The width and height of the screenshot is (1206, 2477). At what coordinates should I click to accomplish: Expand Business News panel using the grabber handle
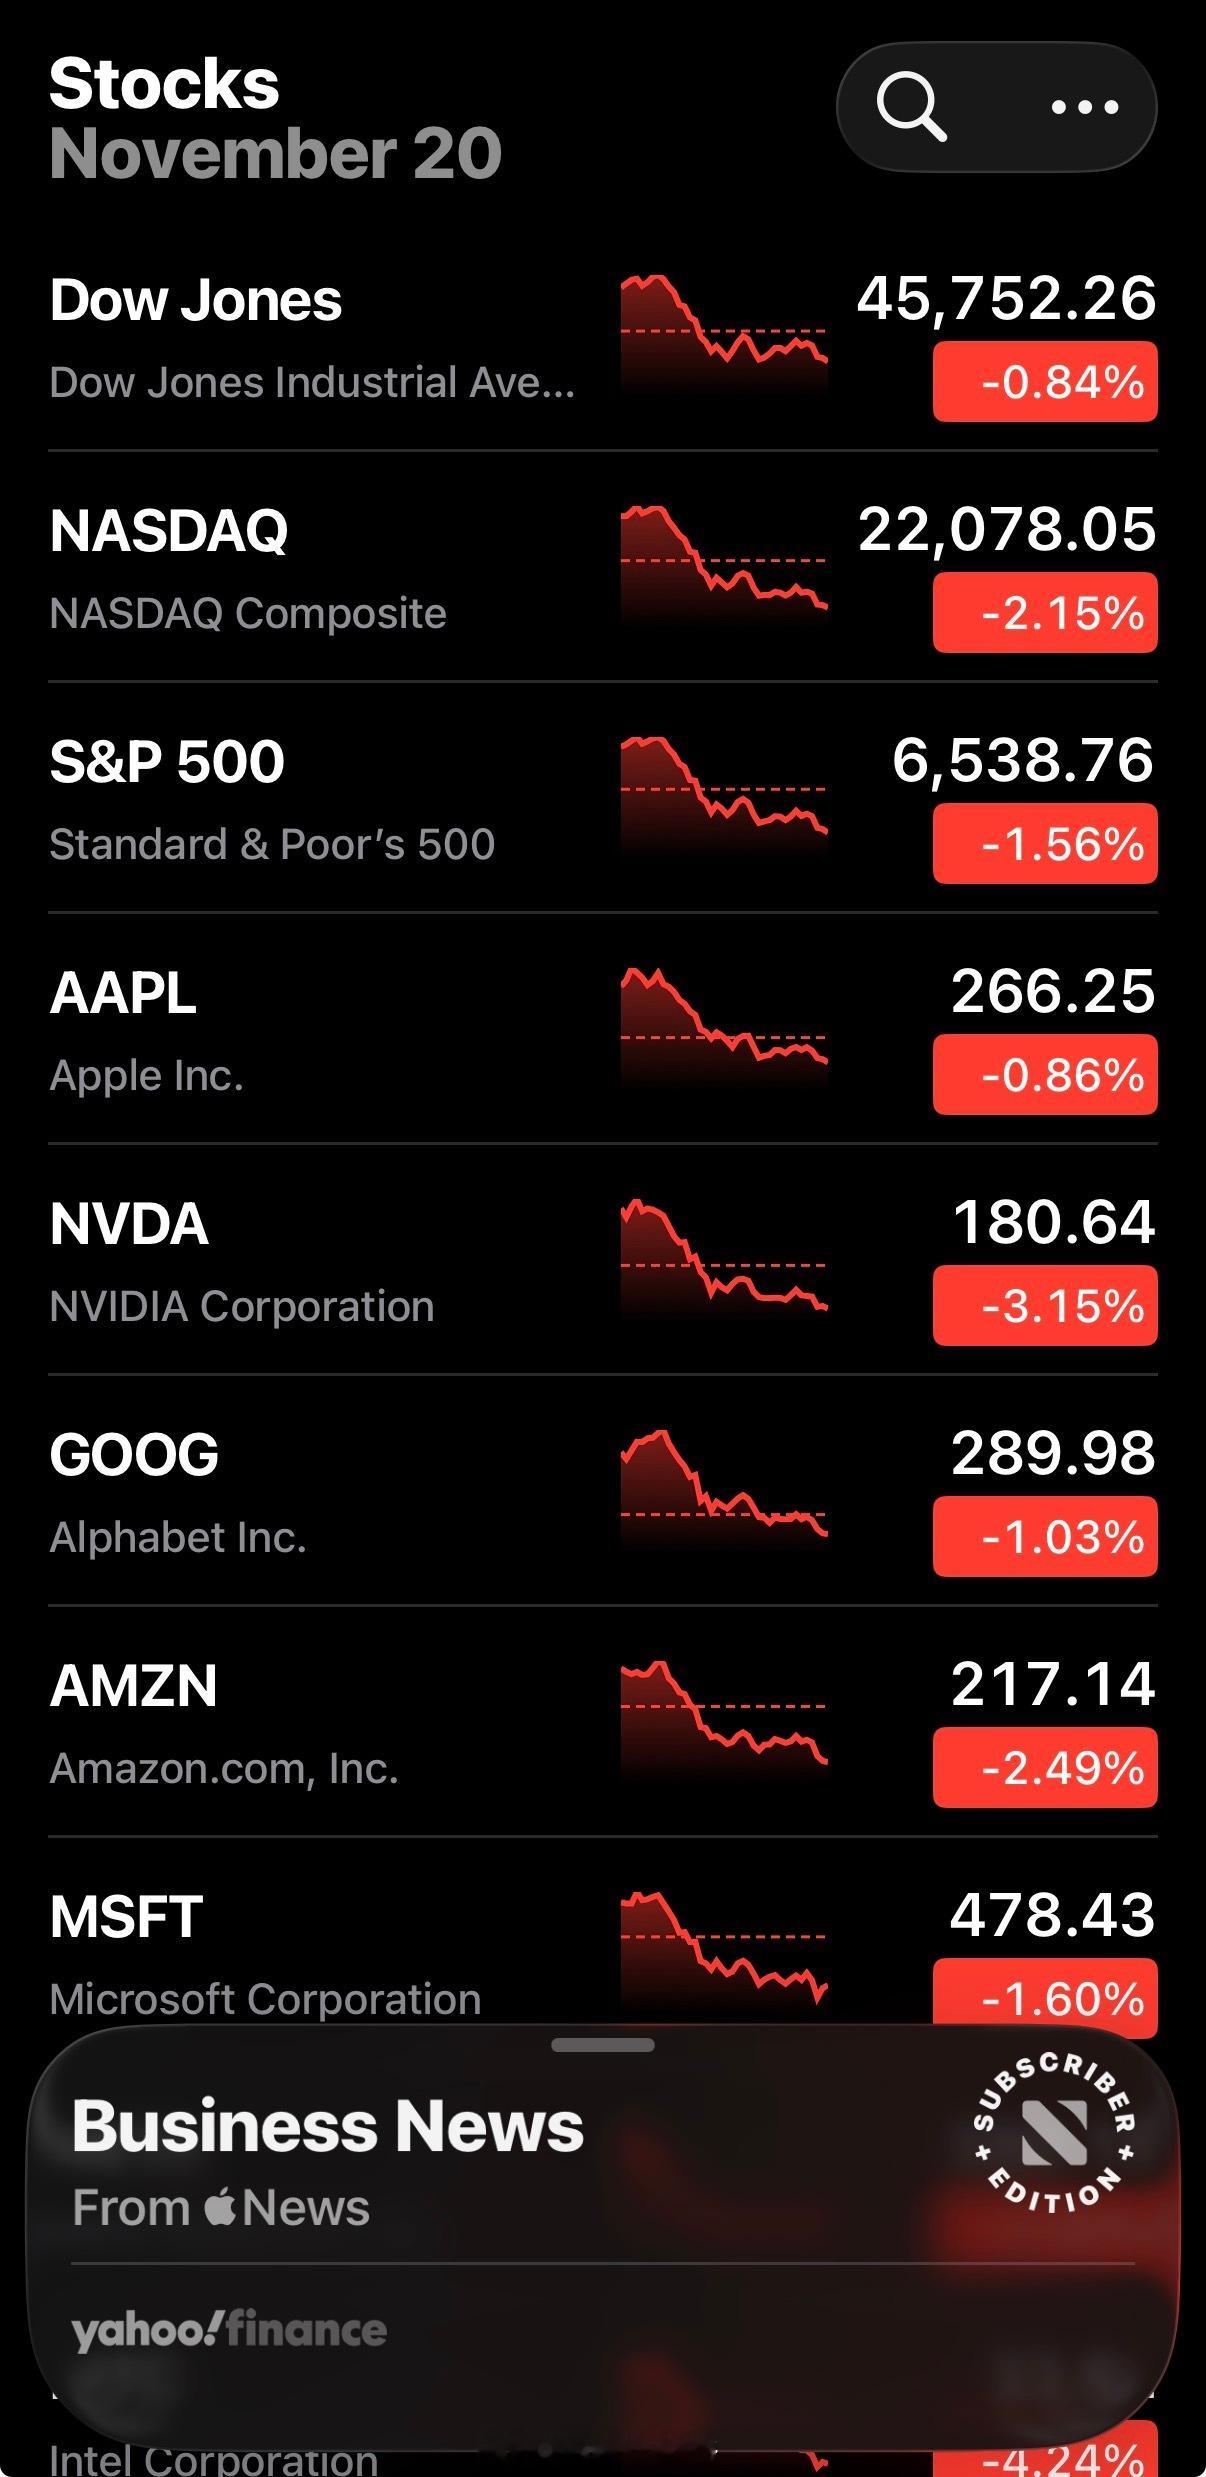(x=602, y=2046)
